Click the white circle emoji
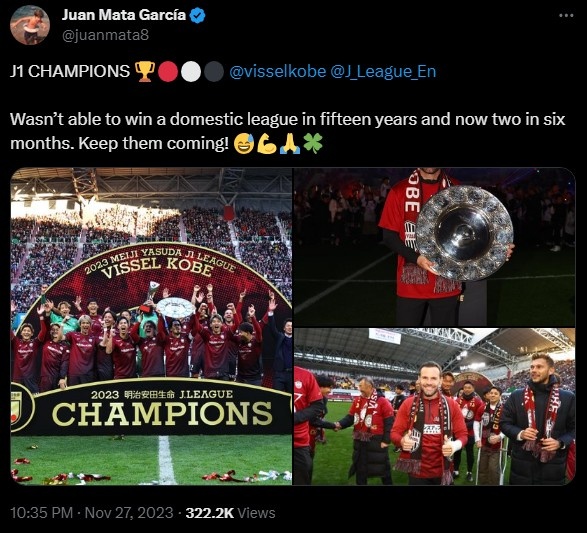This screenshot has height=533, width=587. click(x=191, y=71)
